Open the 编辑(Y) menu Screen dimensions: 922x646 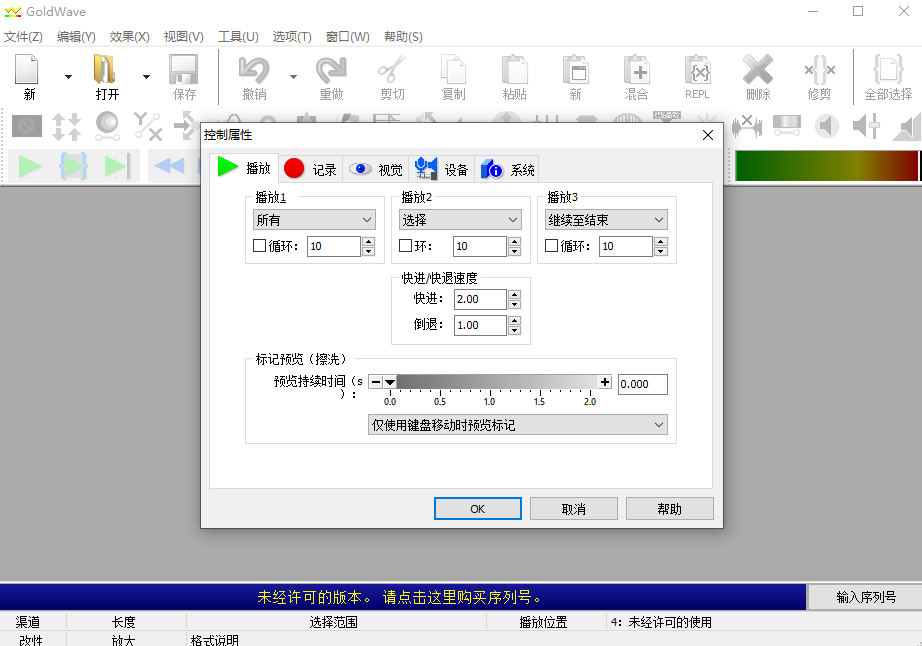click(x=76, y=37)
